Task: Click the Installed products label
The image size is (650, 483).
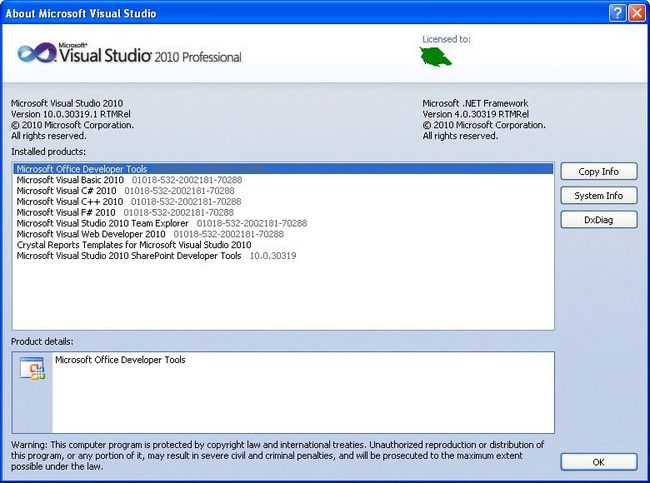Action: tap(49, 152)
